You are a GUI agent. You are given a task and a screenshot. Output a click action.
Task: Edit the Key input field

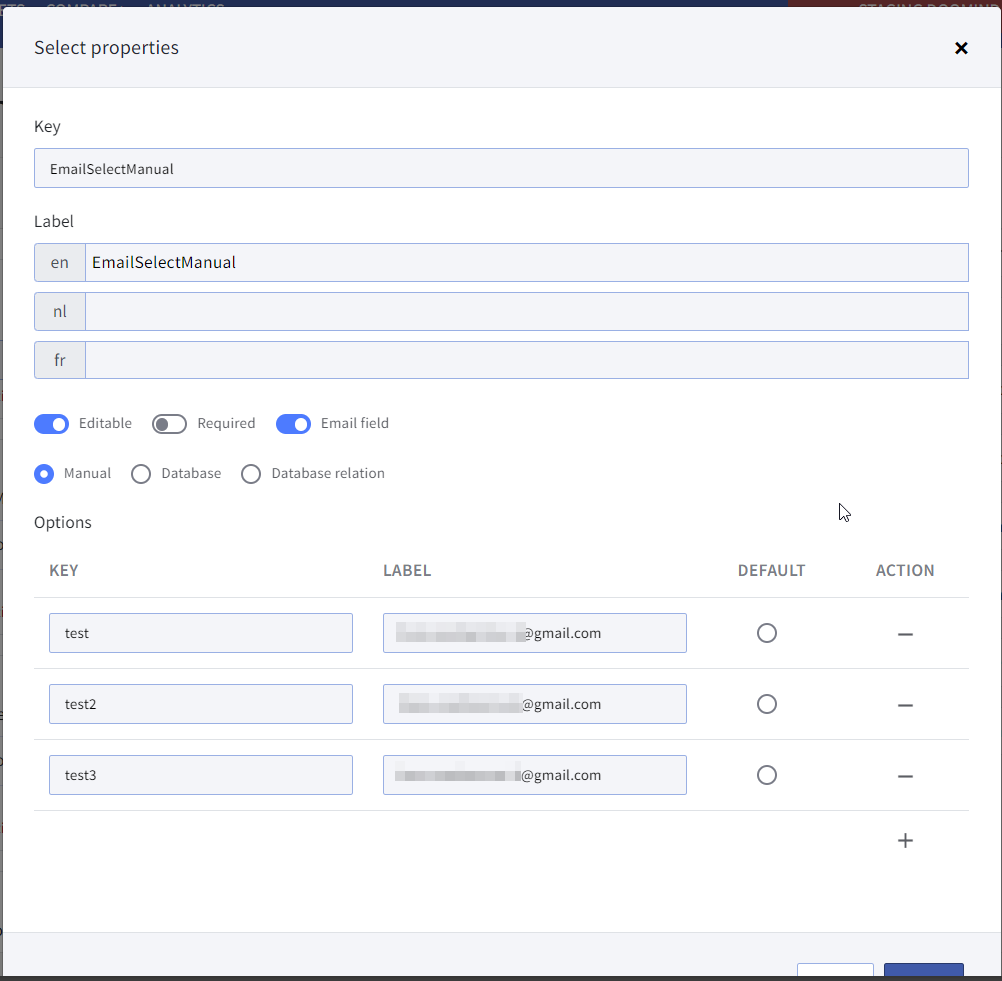click(501, 168)
